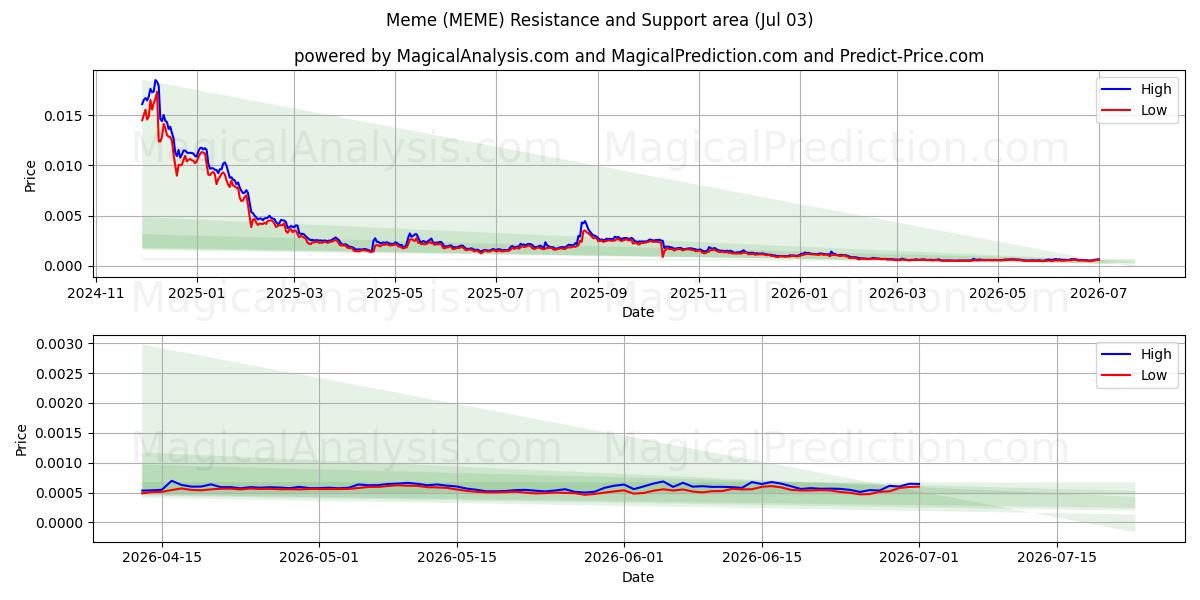This screenshot has height=600, width=1200.
Task: Click the '0.0030' price tick in bottom chart
Action: (x=61, y=344)
